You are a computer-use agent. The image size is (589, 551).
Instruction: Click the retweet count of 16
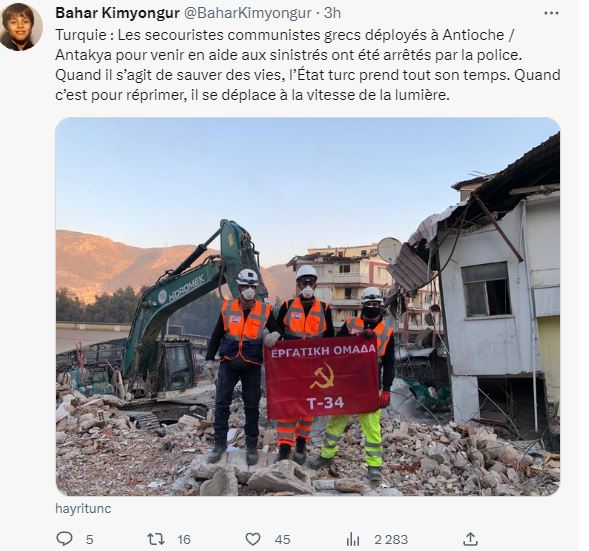pyautogui.click(x=184, y=539)
